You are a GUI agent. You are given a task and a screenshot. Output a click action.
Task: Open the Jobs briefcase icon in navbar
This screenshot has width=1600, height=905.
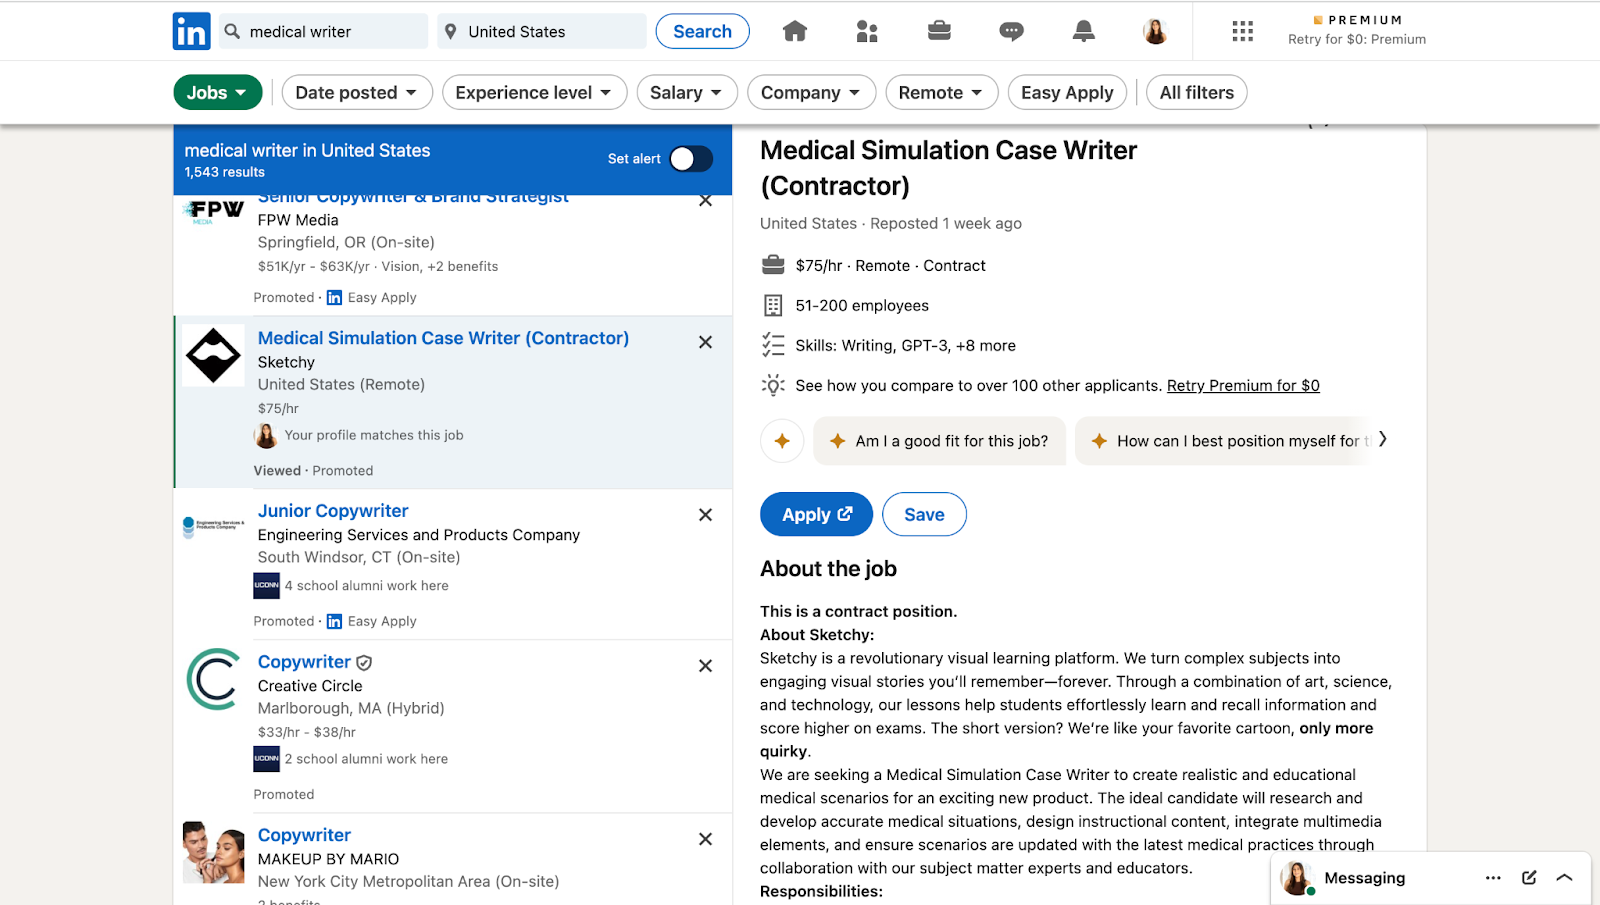tap(939, 31)
